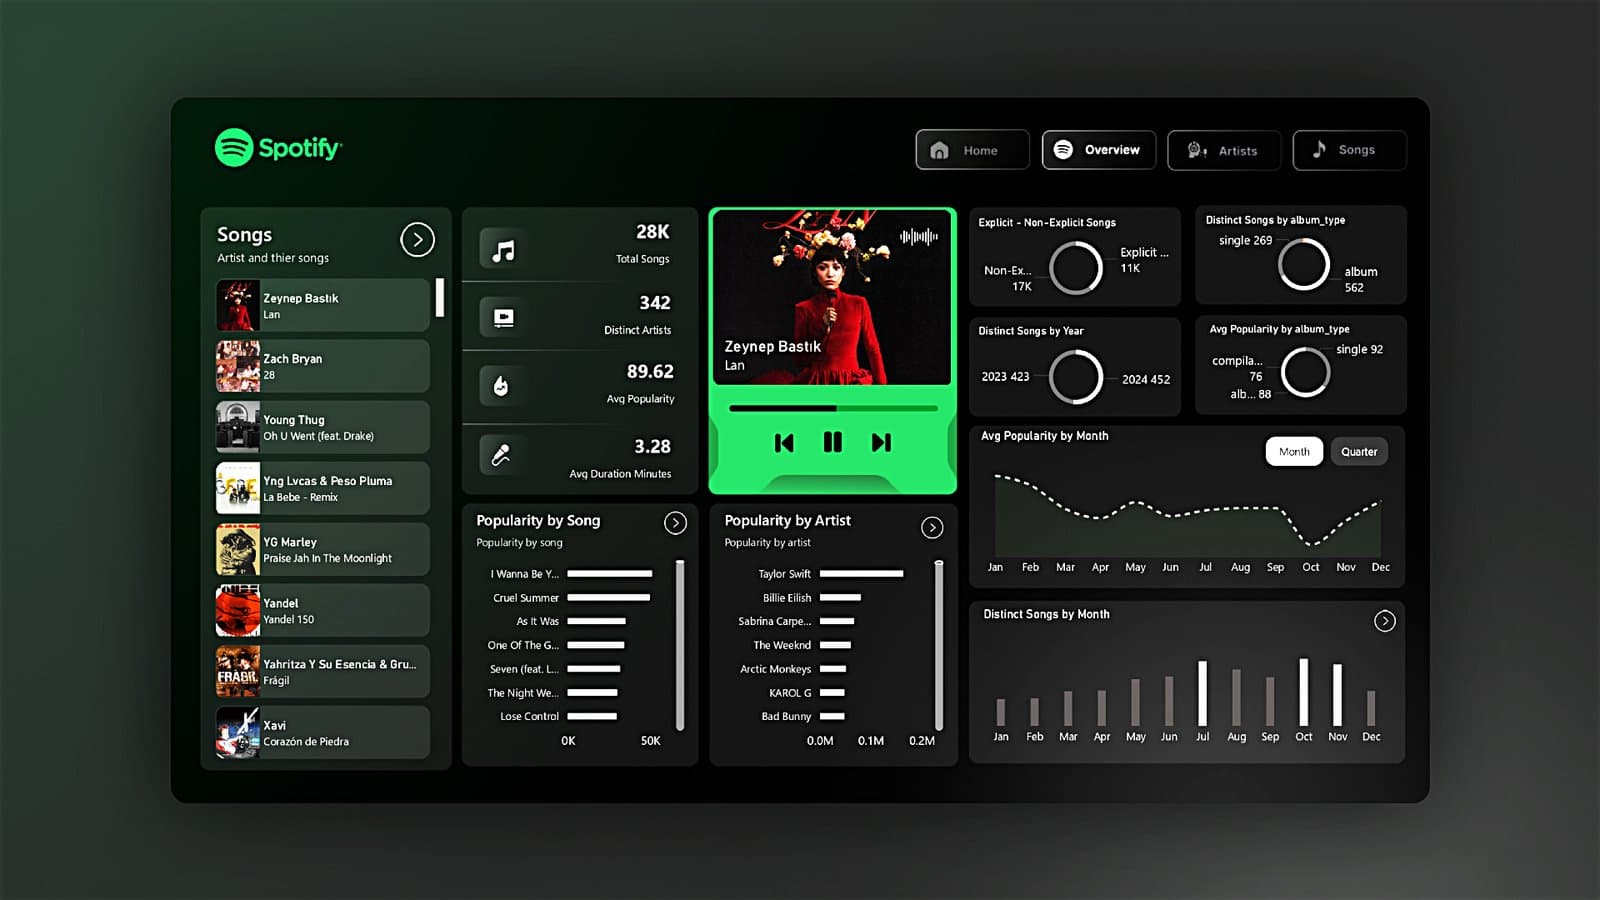Viewport: 1600px width, 900px height.
Task: Click 'Arctic Monkeys' artist label
Action: tap(776, 669)
